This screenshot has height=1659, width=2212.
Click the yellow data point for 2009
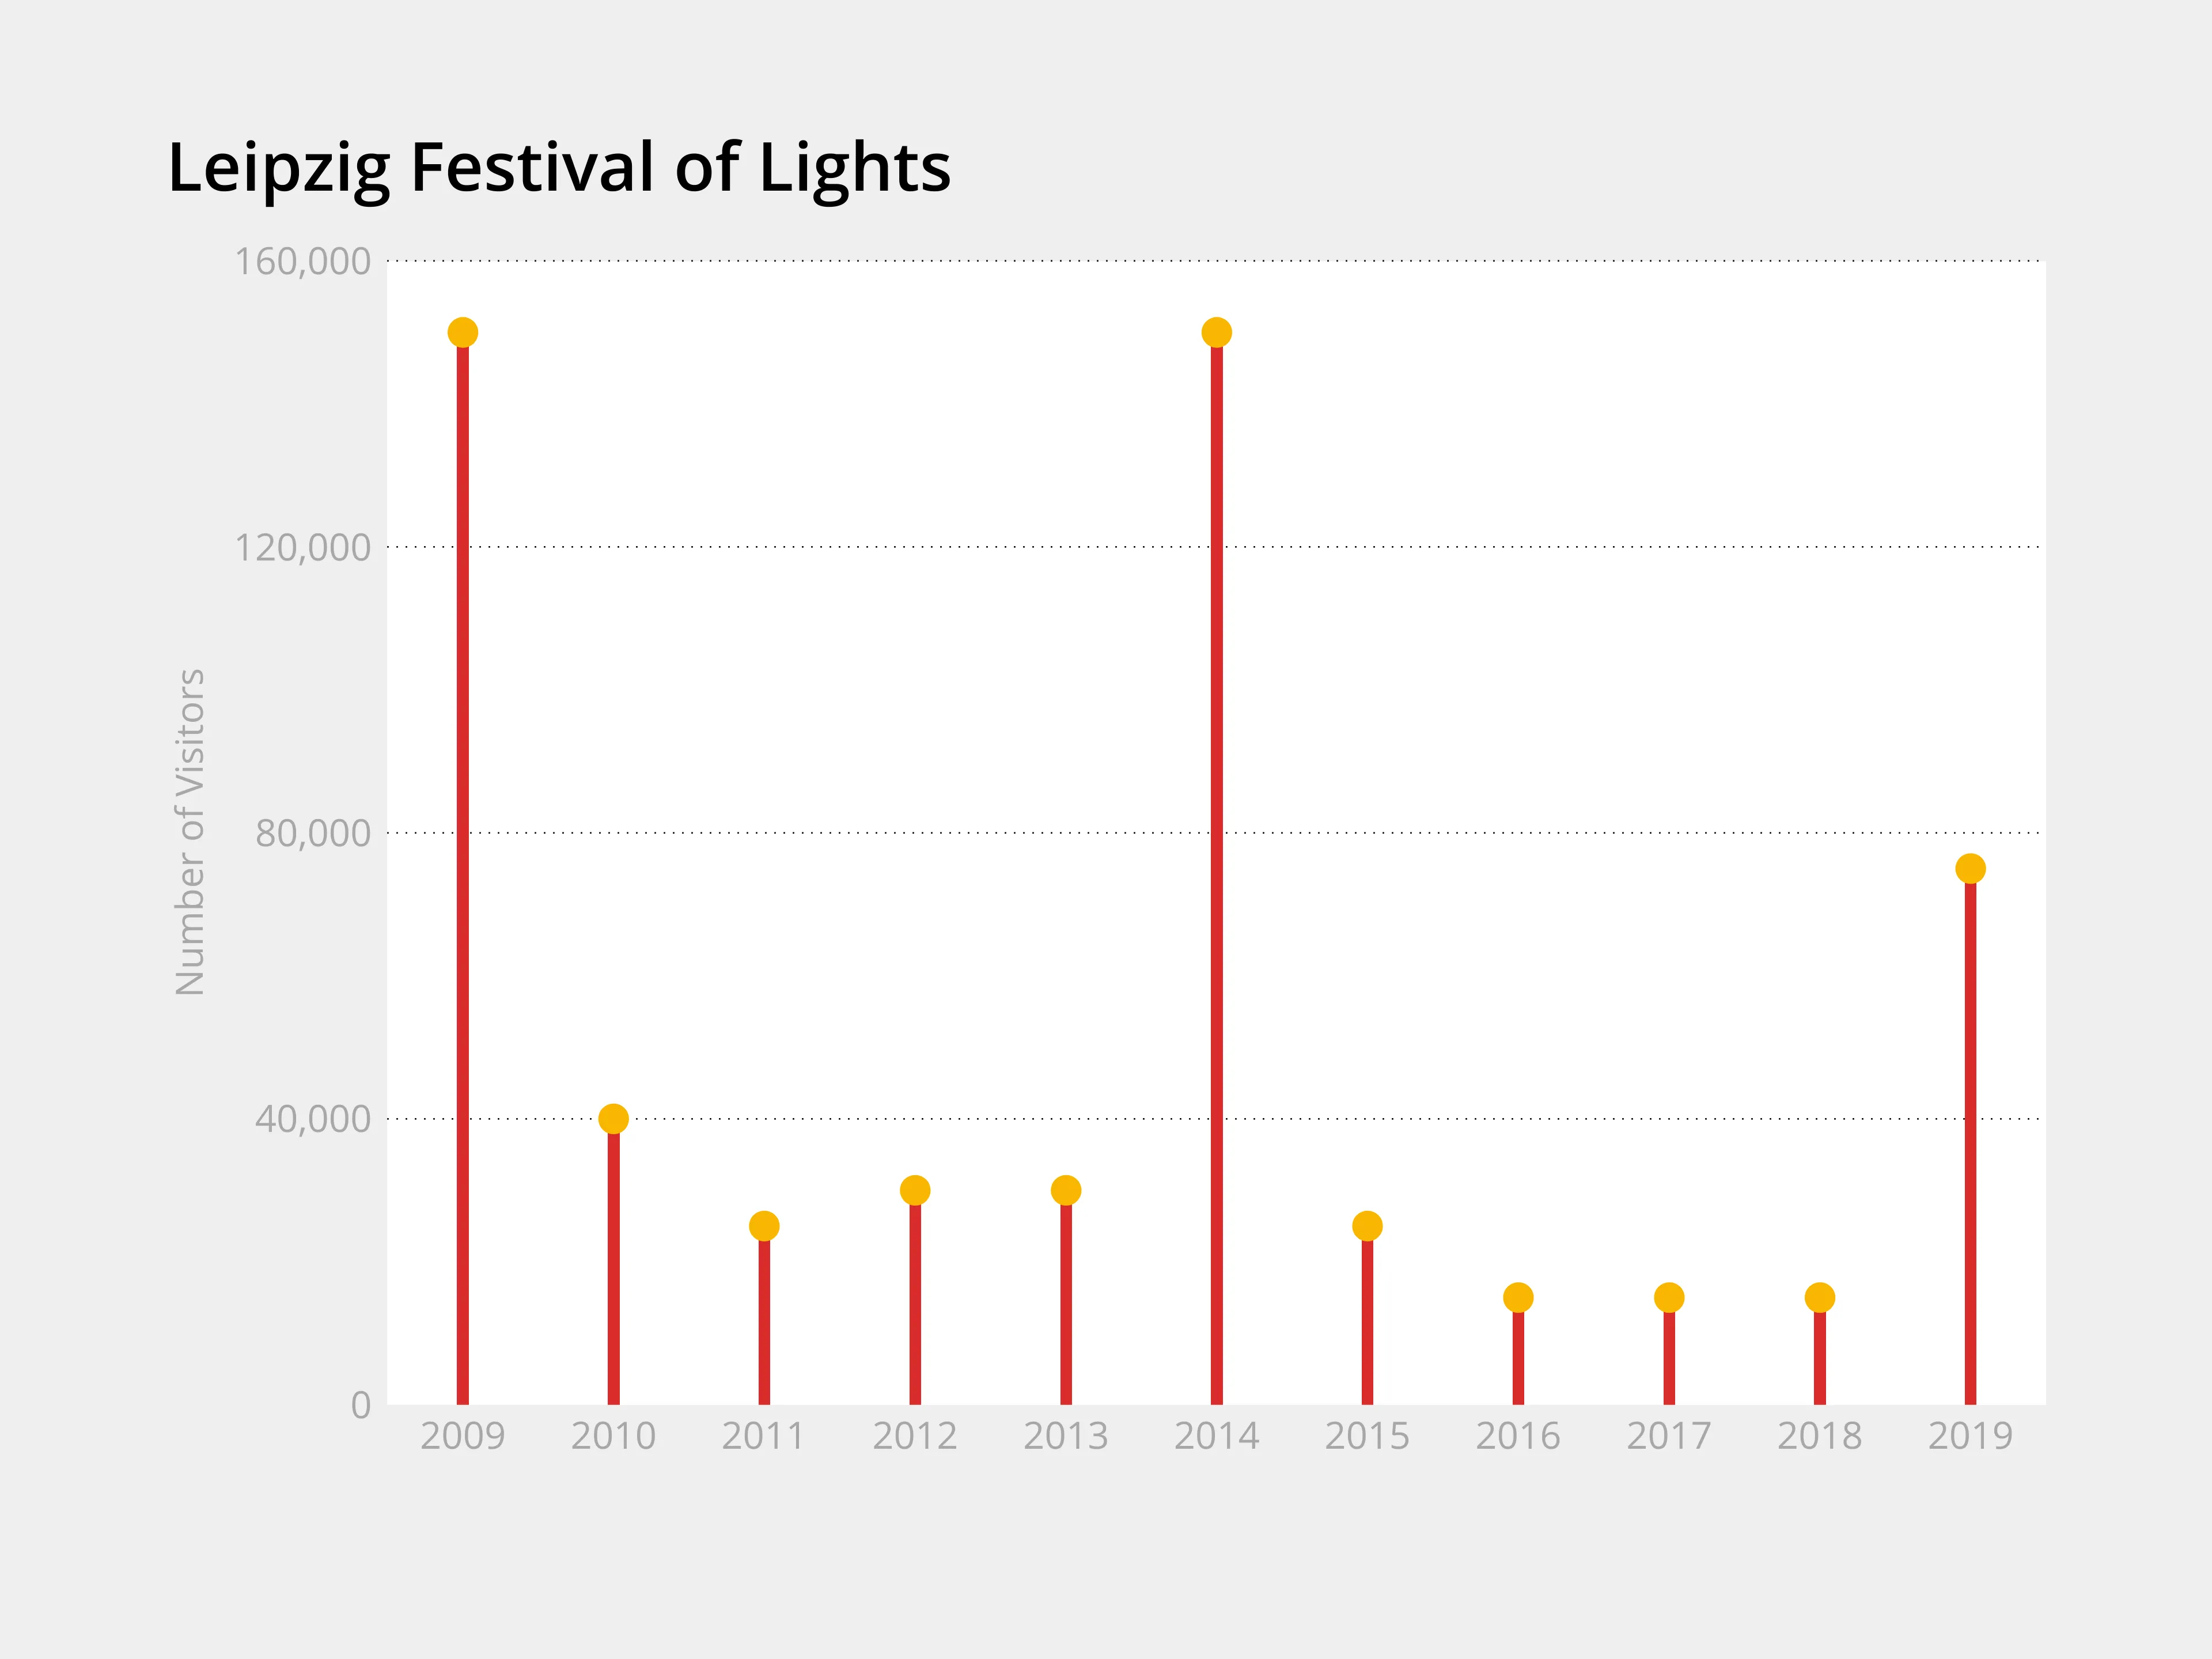pos(462,332)
